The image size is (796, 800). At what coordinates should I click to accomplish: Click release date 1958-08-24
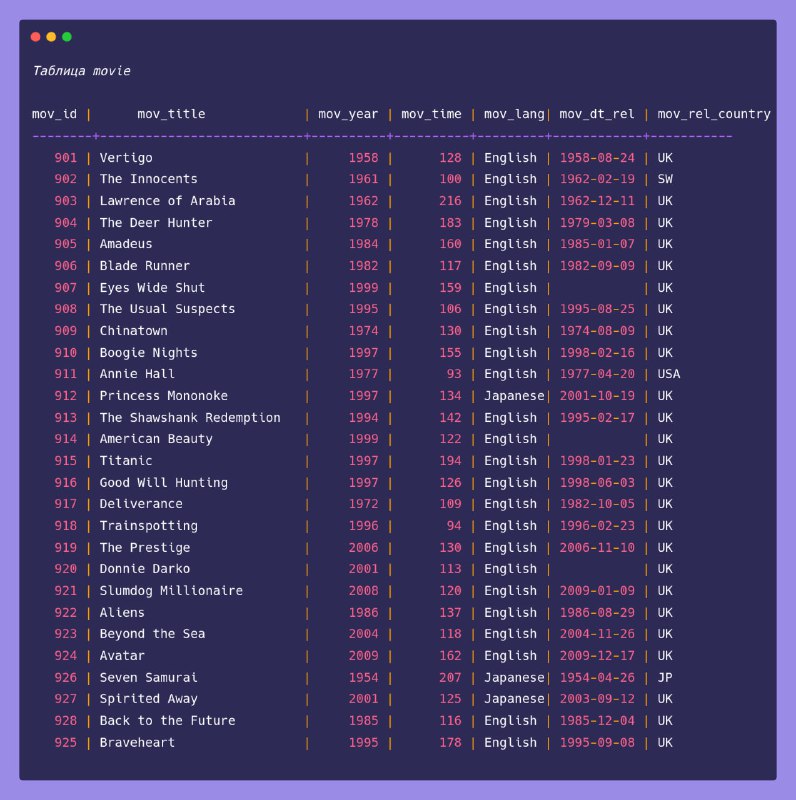coord(598,158)
